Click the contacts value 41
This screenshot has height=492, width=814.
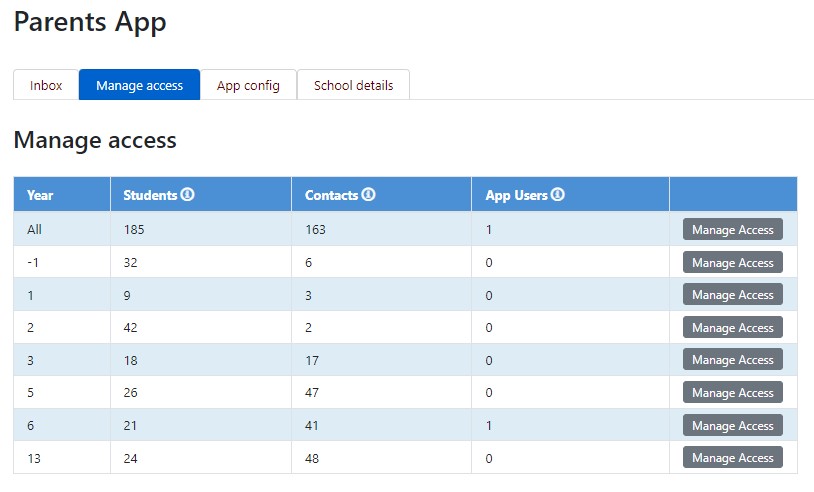[311, 426]
